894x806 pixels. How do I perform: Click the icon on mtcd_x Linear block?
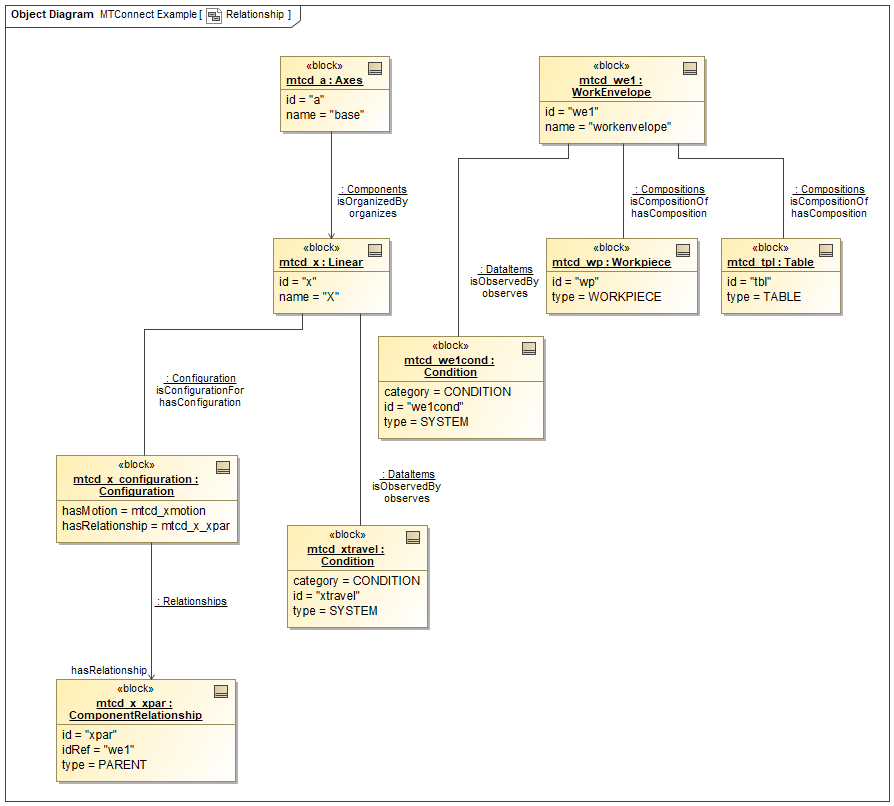[375, 251]
